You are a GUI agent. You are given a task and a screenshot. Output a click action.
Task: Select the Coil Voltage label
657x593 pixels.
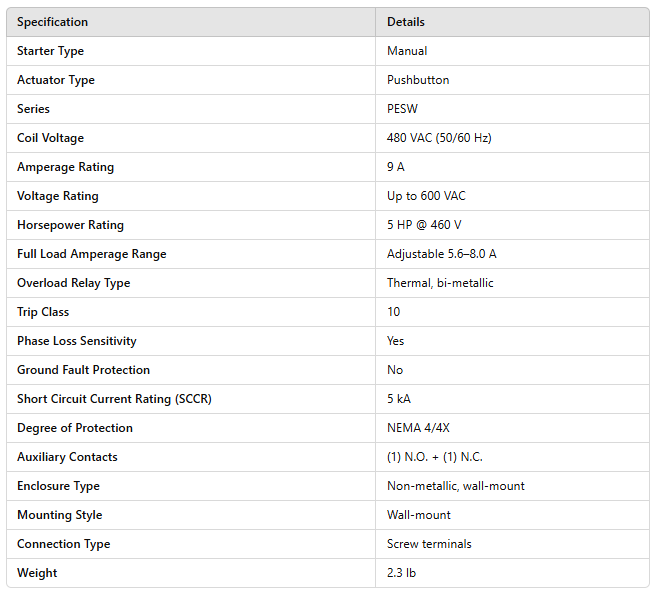[50, 138]
